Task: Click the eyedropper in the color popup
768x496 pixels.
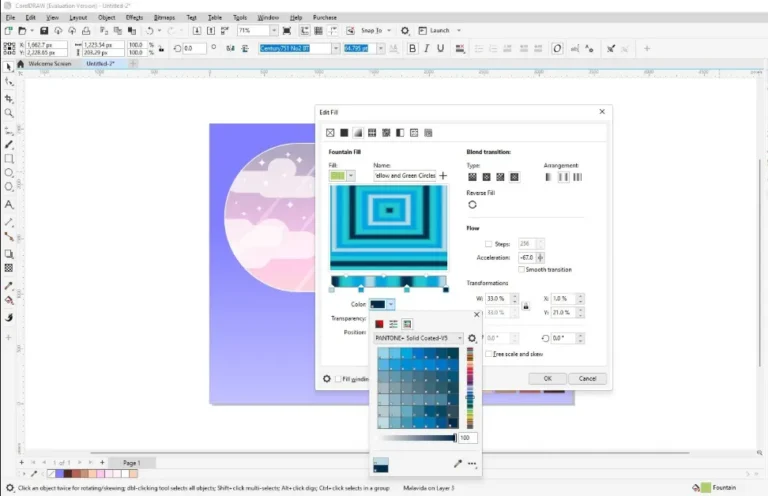Action: (457, 463)
